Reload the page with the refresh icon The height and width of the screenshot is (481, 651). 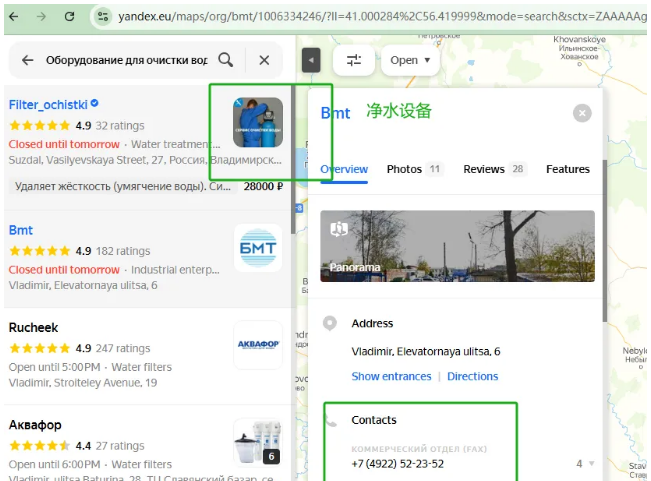69,16
